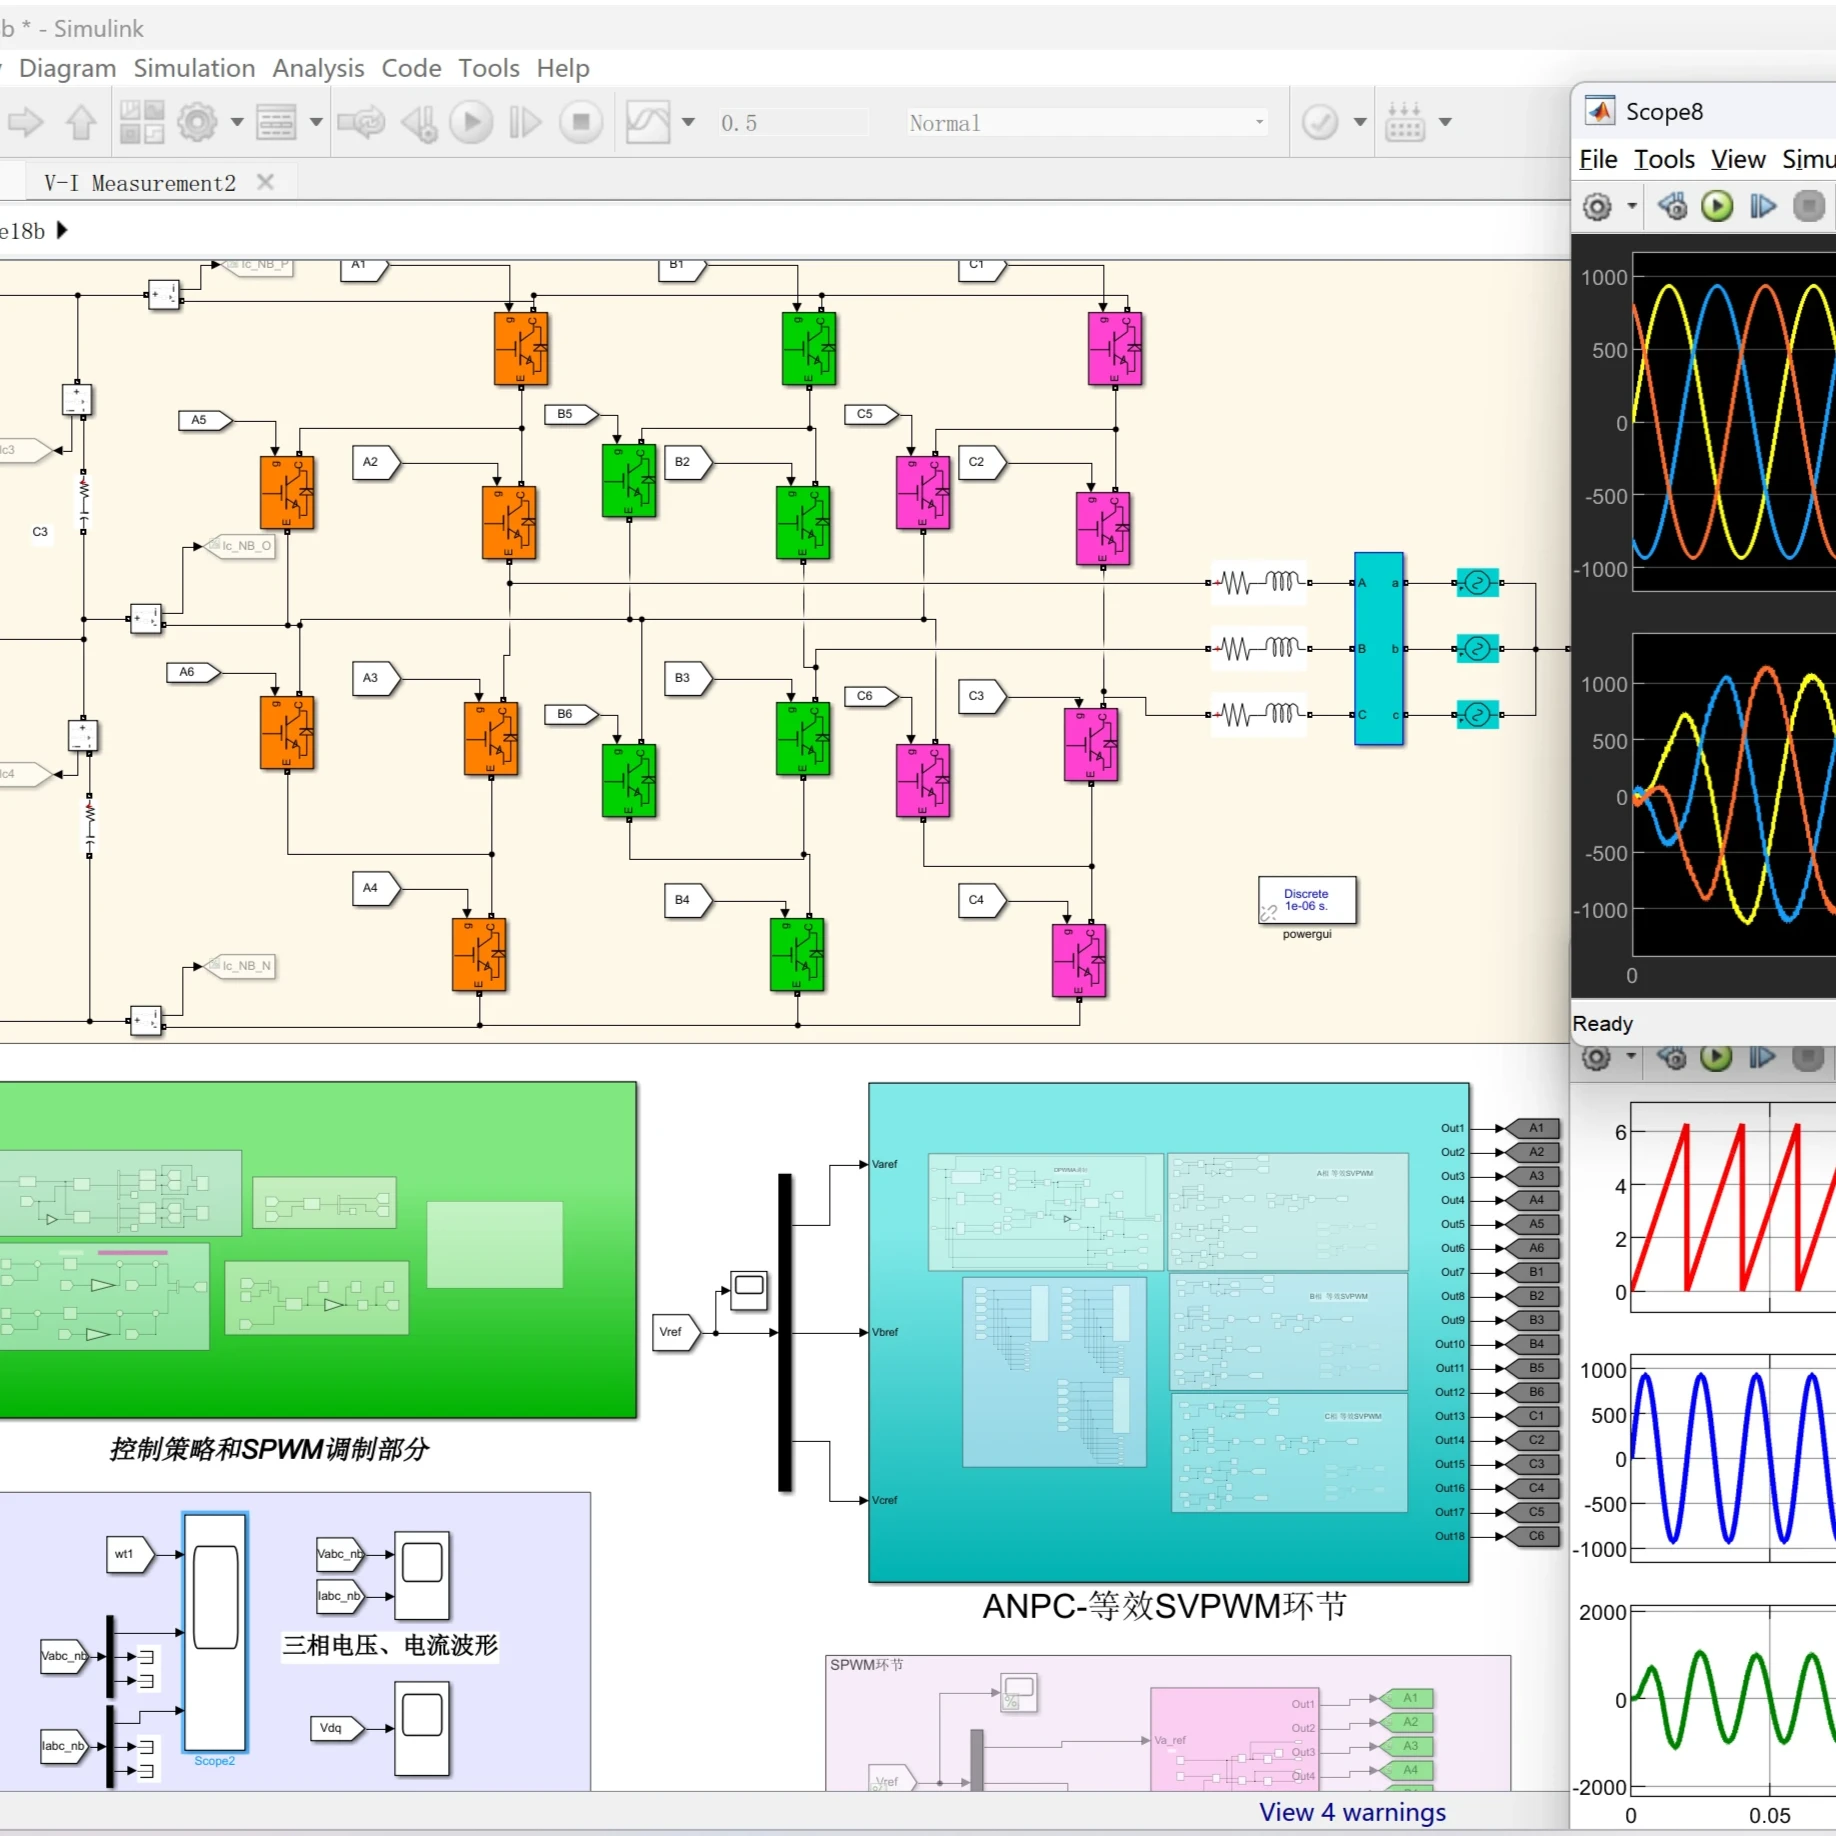Click the Stop simulation button
Screen dimensions: 1836x1836
(581, 122)
